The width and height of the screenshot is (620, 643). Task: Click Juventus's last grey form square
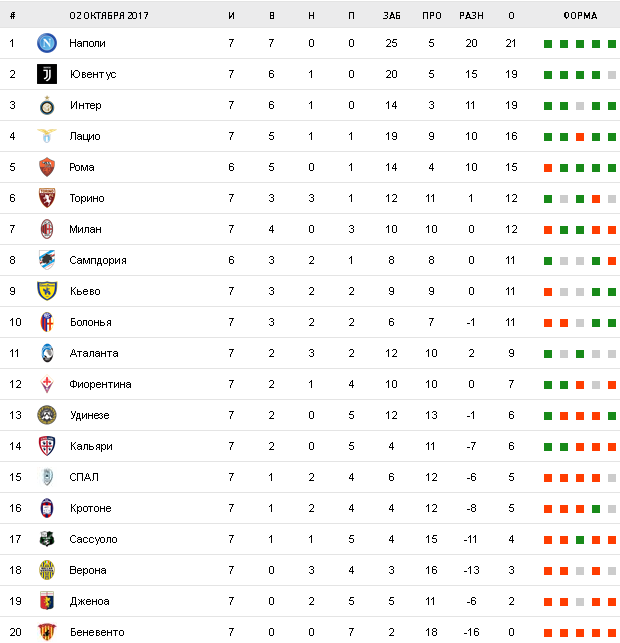coord(611,75)
